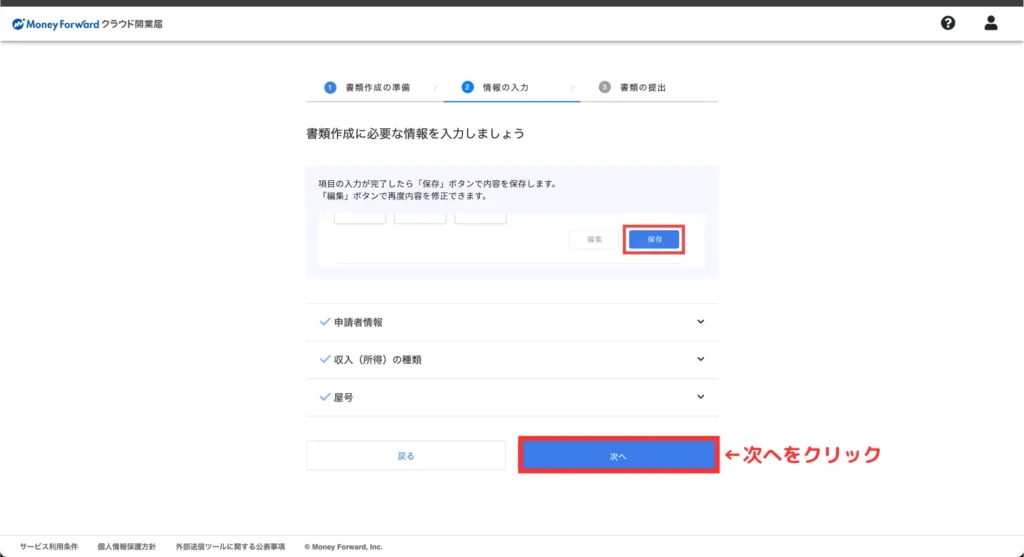Screen dimensions: 1024x557
Task: Open the user account profile icon
Action: click(991, 23)
